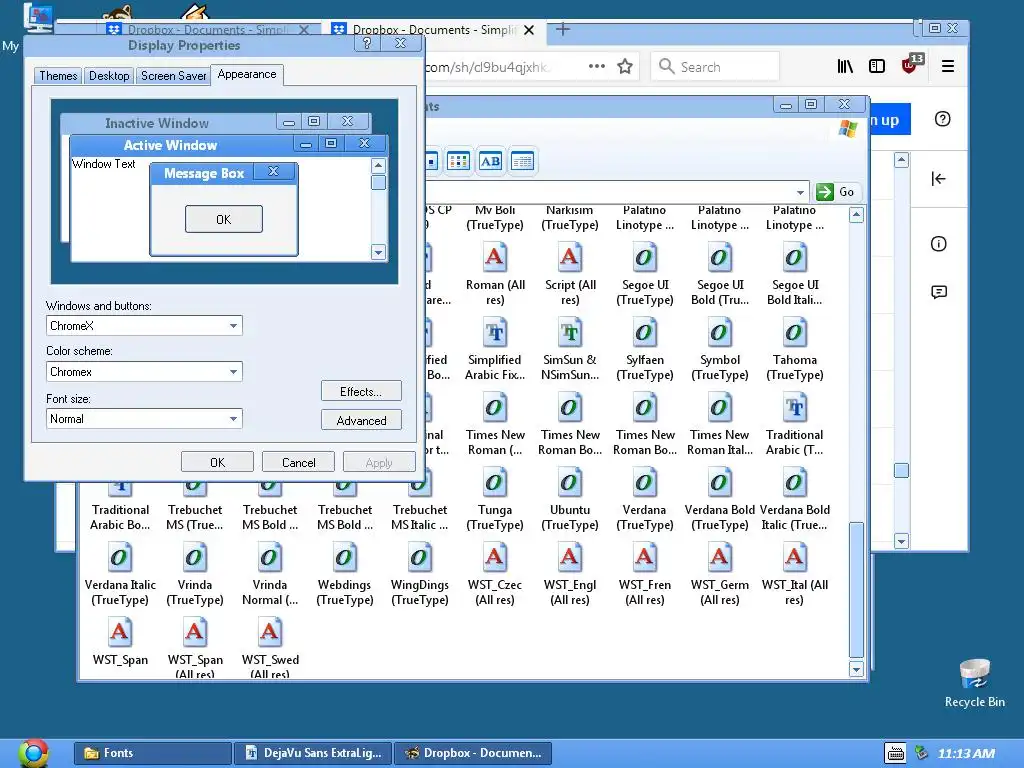The image size is (1024, 768).
Task: Show Dropbox file info icon
Action: click(x=938, y=244)
